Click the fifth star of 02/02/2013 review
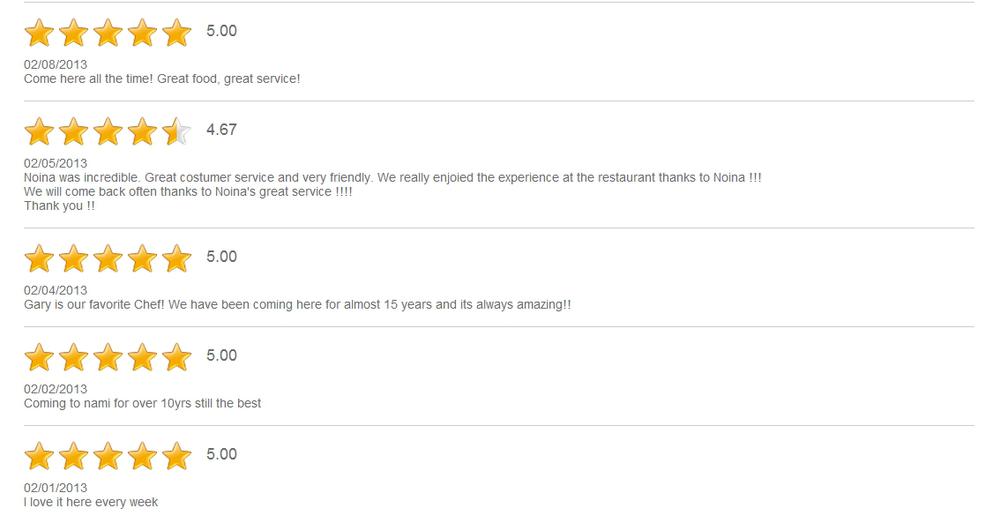Screen dimensions: 1000x523 [177, 357]
